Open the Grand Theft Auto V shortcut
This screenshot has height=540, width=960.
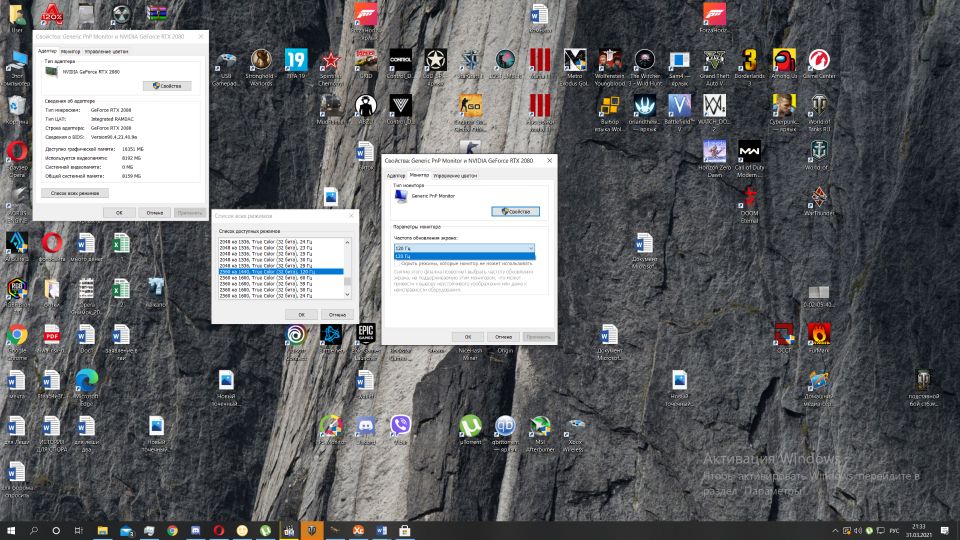(714, 62)
